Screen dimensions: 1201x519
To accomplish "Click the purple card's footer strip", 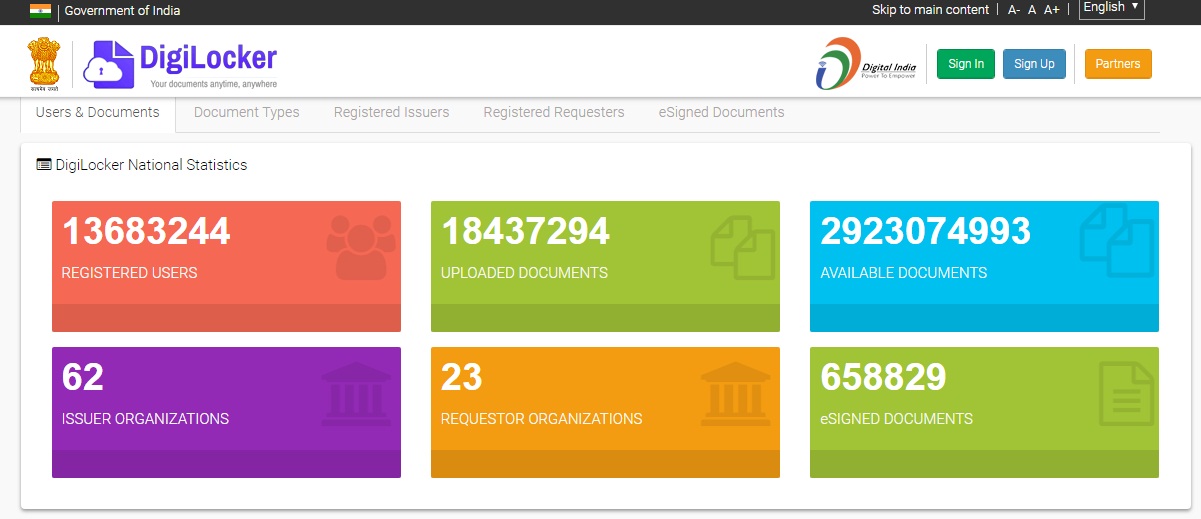I will [226, 464].
